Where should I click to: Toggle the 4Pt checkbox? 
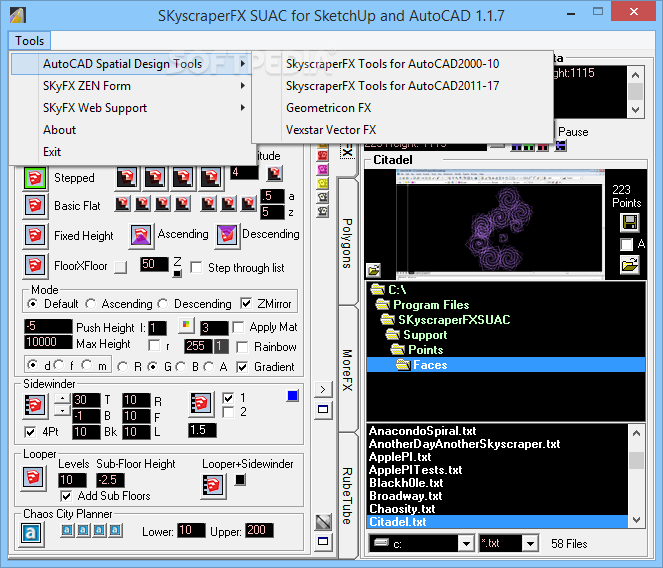pyautogui.click(x=30, y=432)
